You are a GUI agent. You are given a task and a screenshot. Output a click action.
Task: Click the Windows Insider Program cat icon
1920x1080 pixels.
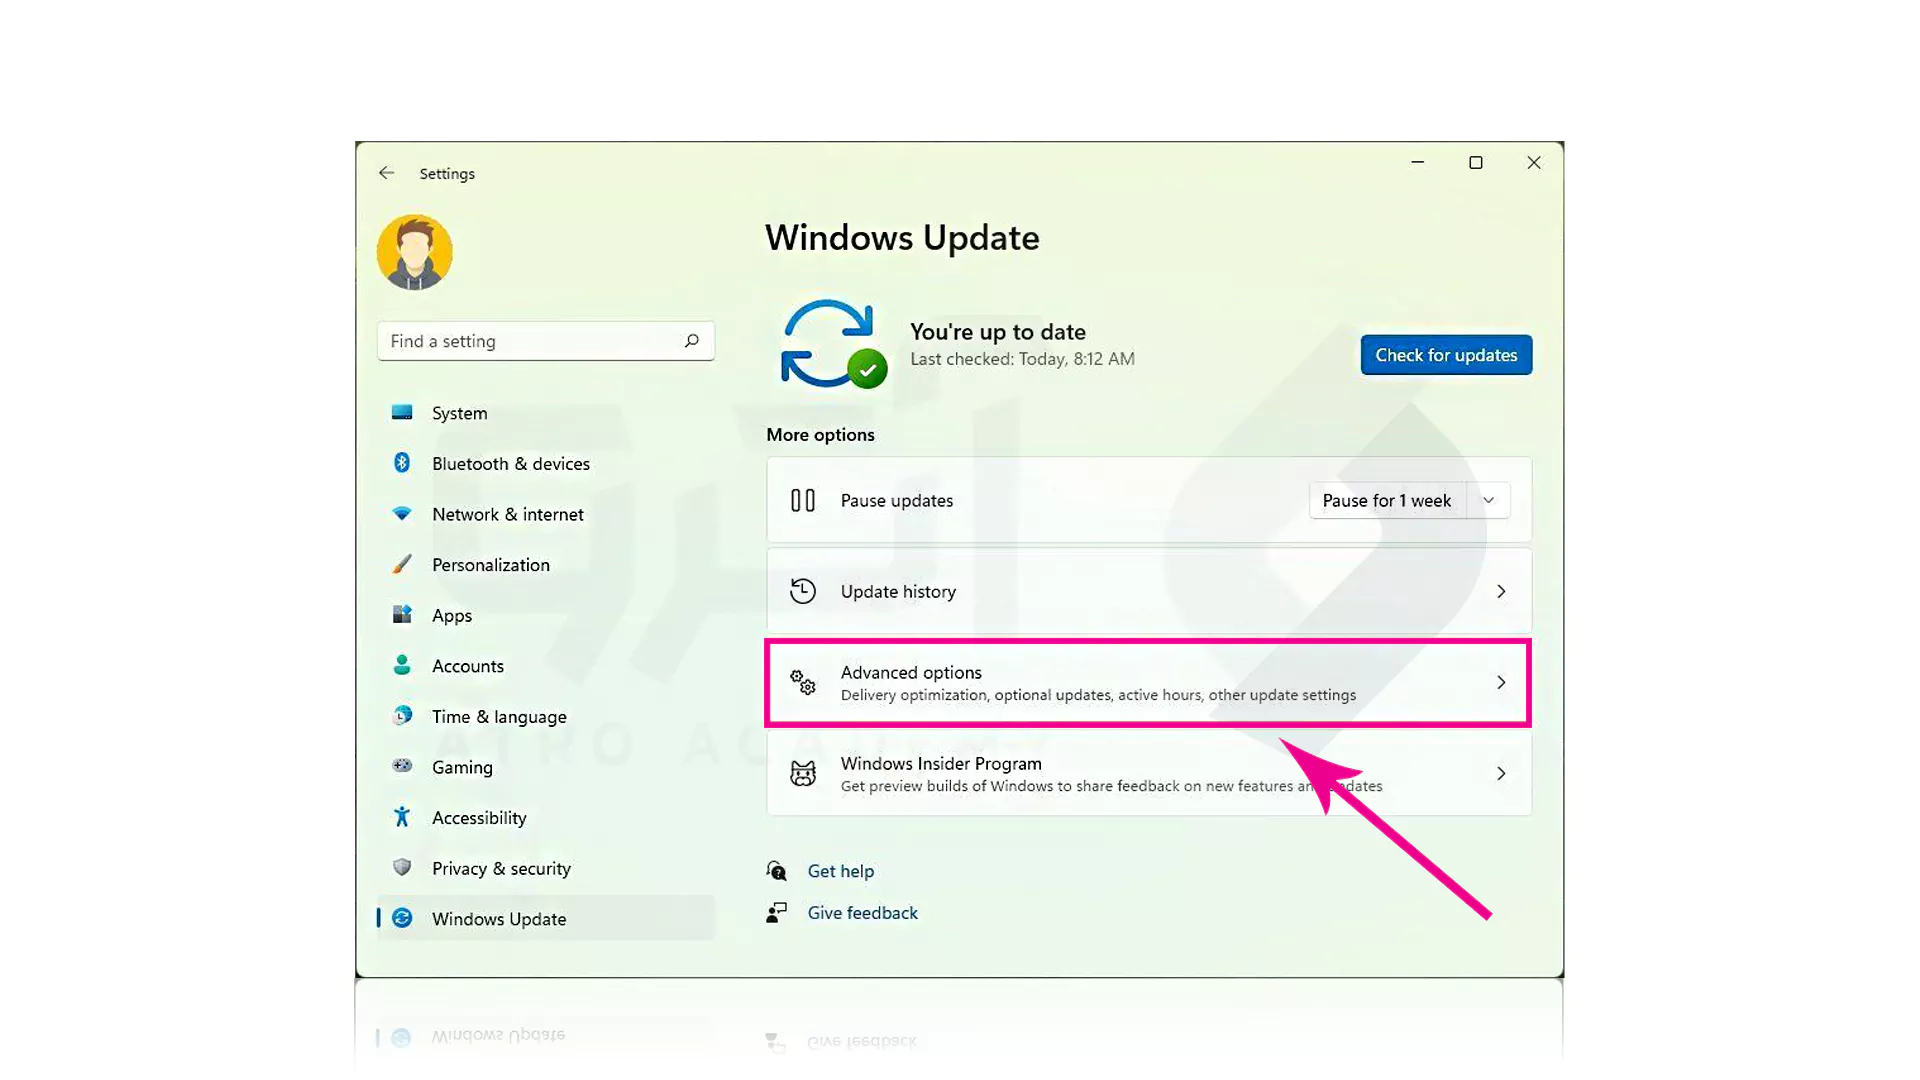802,773
